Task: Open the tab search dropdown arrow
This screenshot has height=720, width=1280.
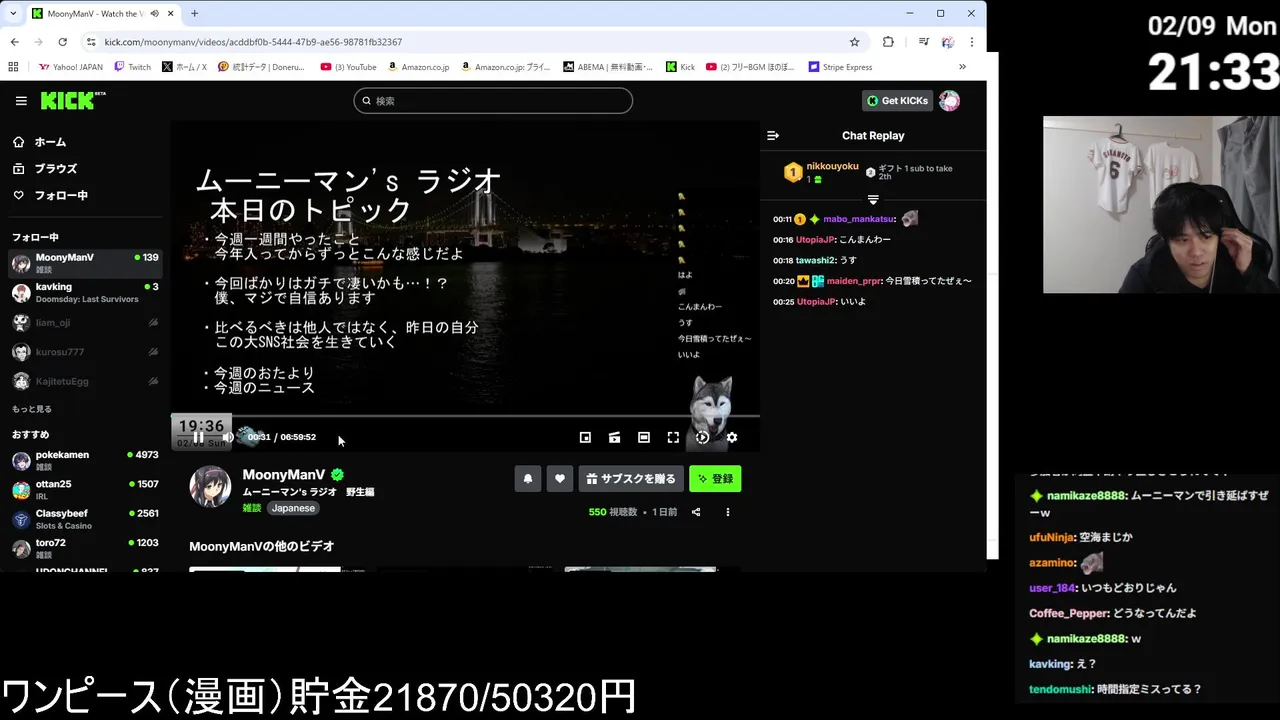Action: (x=13, y=13)
